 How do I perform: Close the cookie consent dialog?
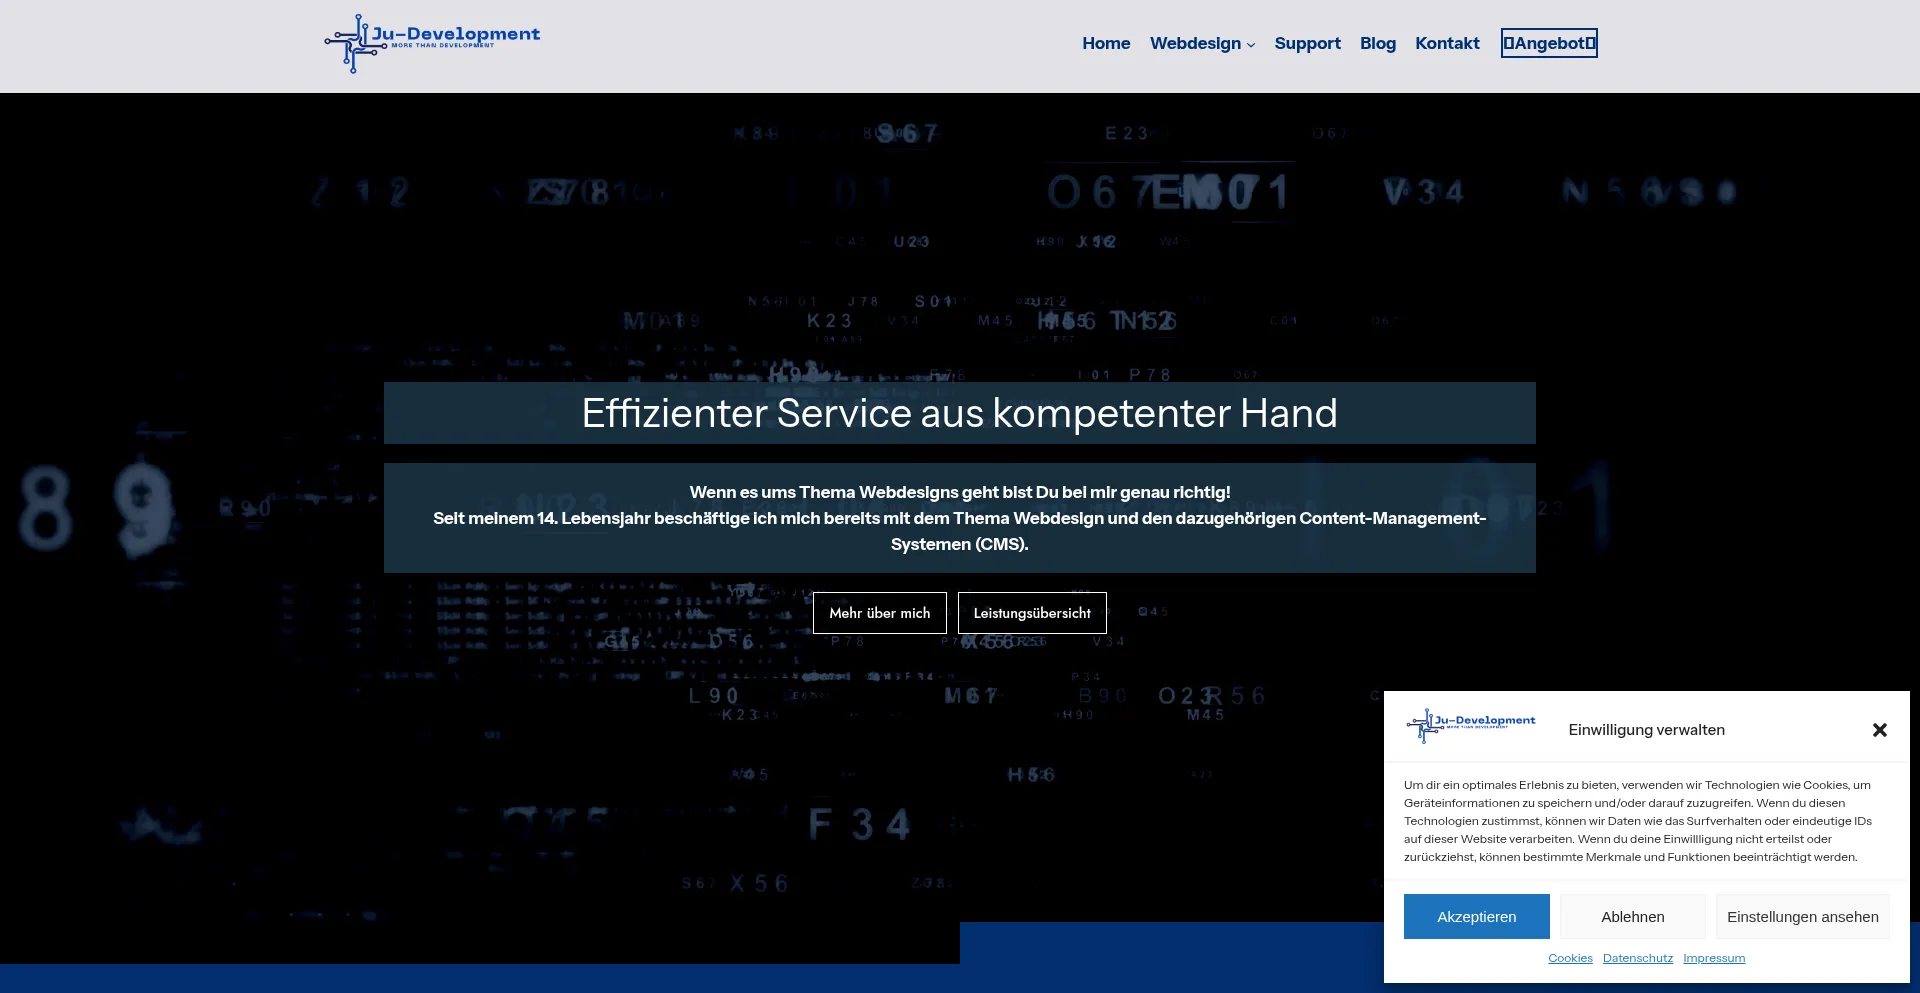(1879, 730)
